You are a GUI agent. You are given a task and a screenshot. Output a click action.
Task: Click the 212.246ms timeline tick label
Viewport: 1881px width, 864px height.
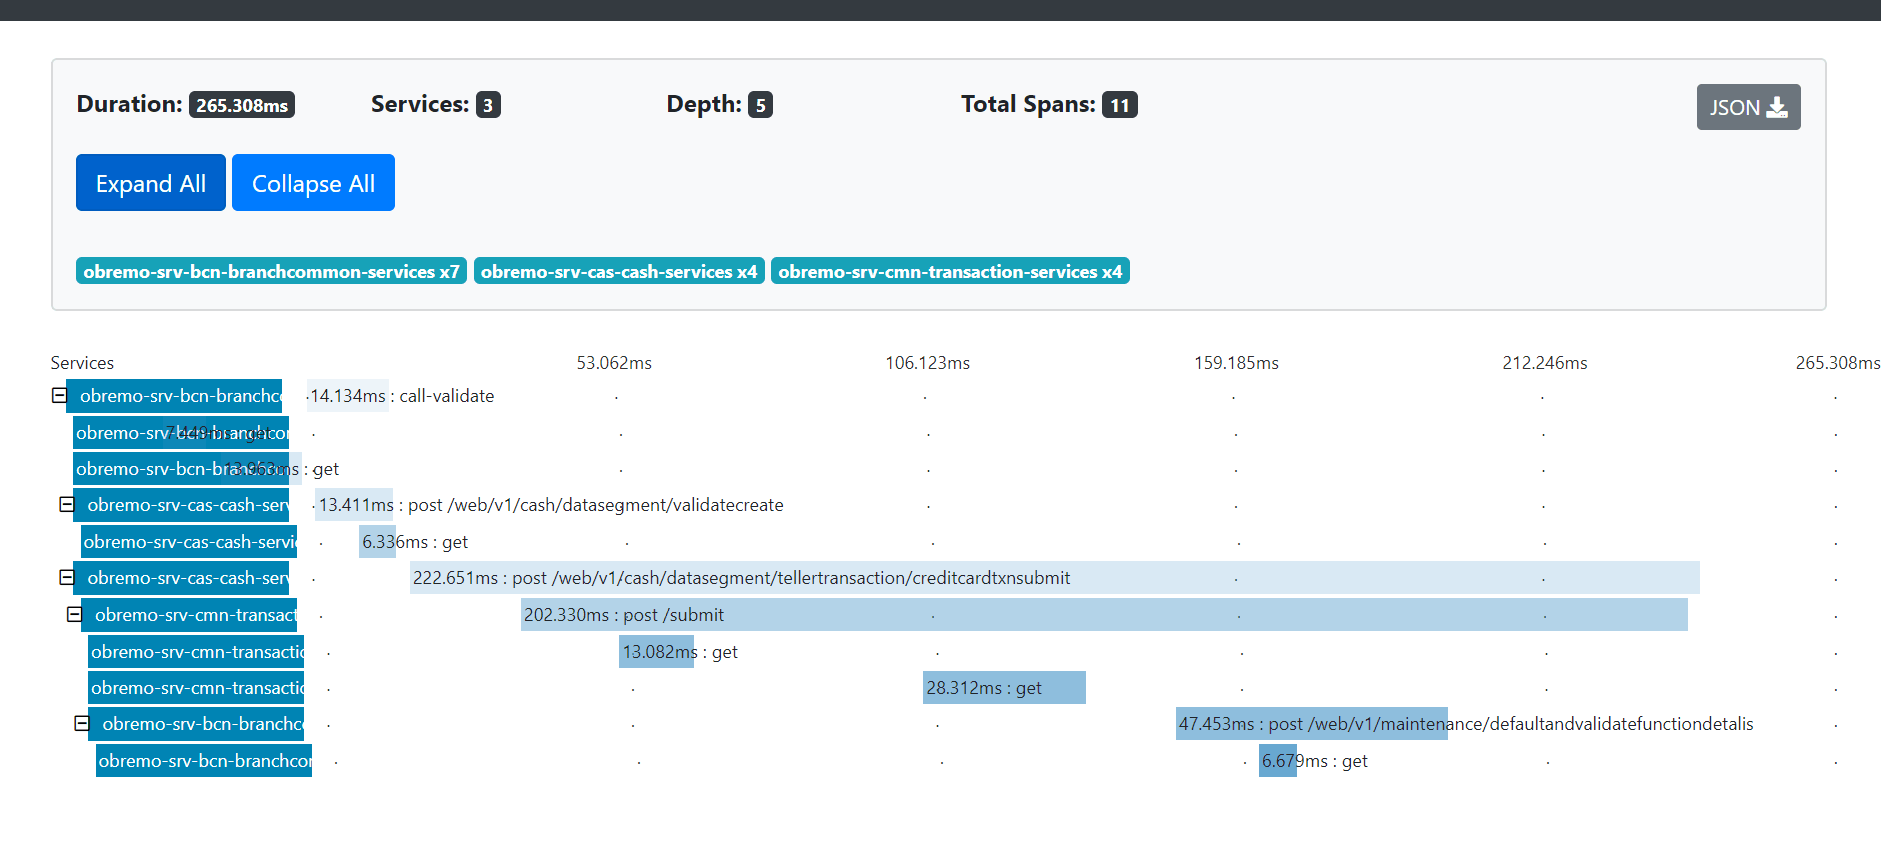[1545, 363]
